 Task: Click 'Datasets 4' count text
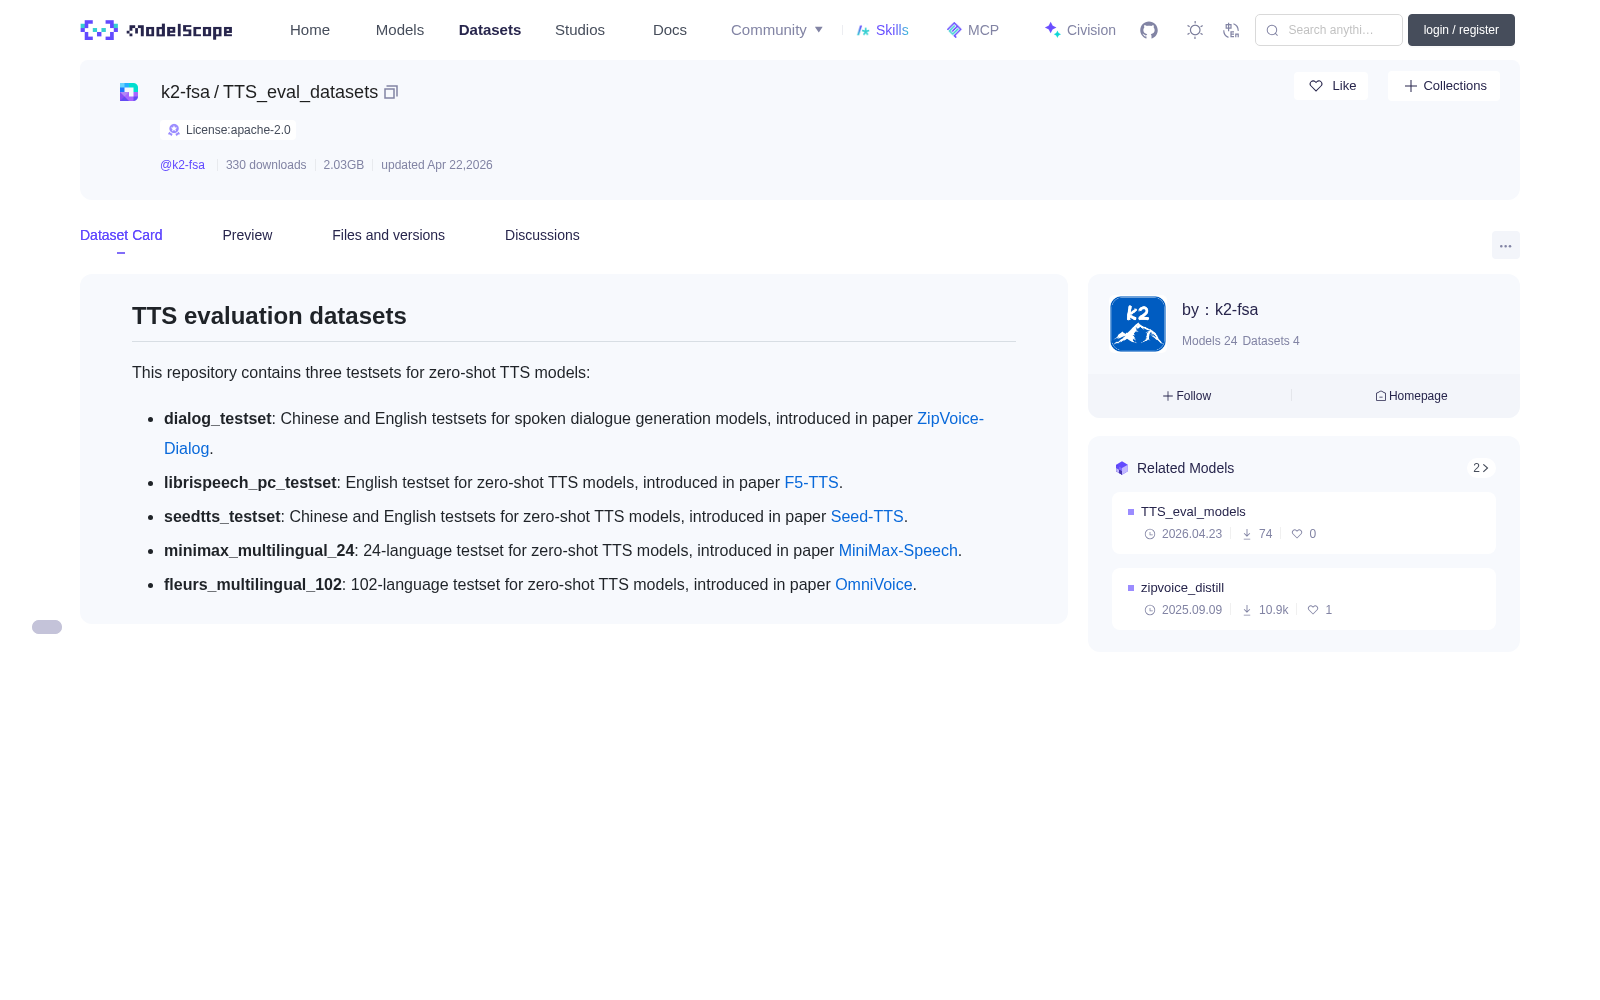(x=1271, y=341)
